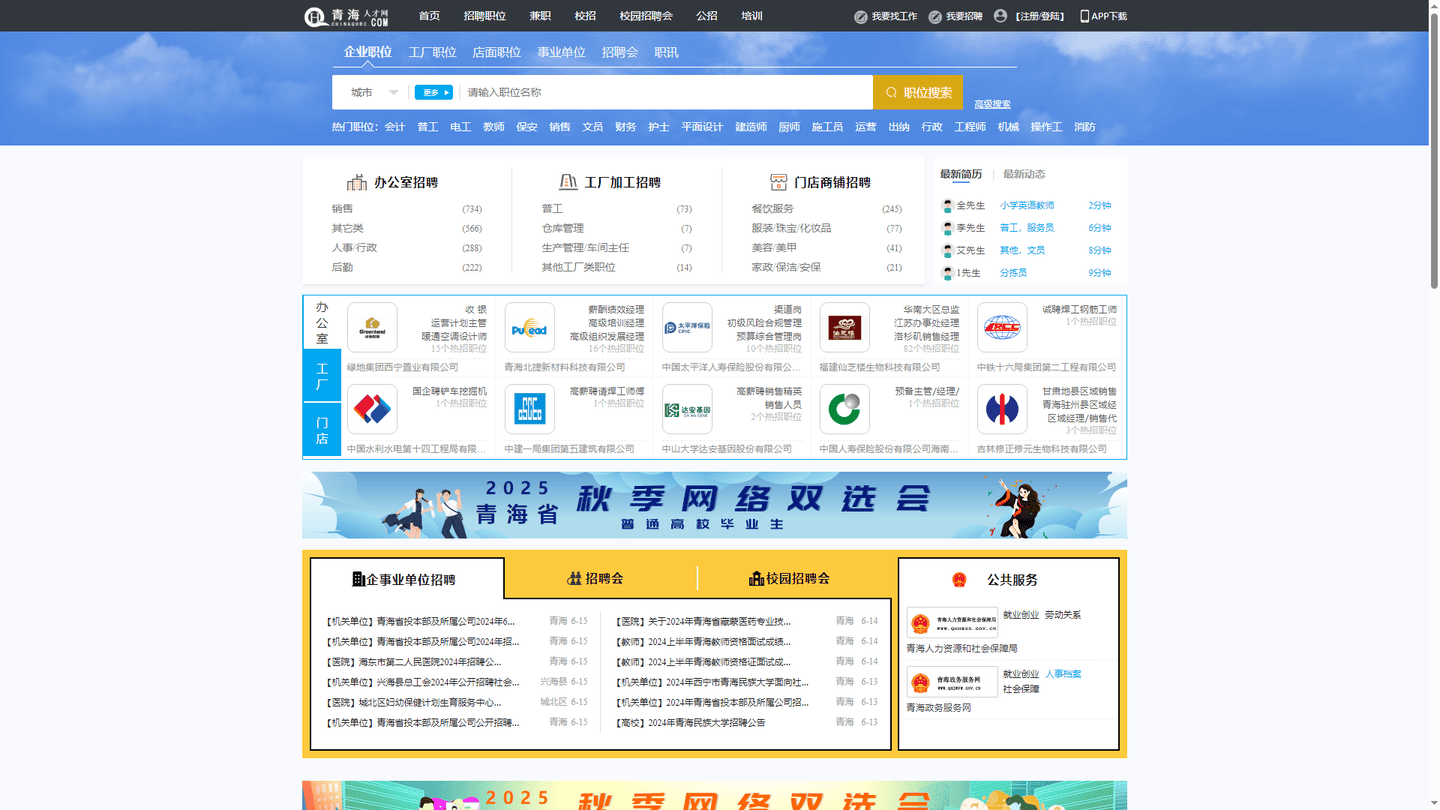Click the 门店商铺招聘 shop icon

pyautogui.click(x=779, y=182)
